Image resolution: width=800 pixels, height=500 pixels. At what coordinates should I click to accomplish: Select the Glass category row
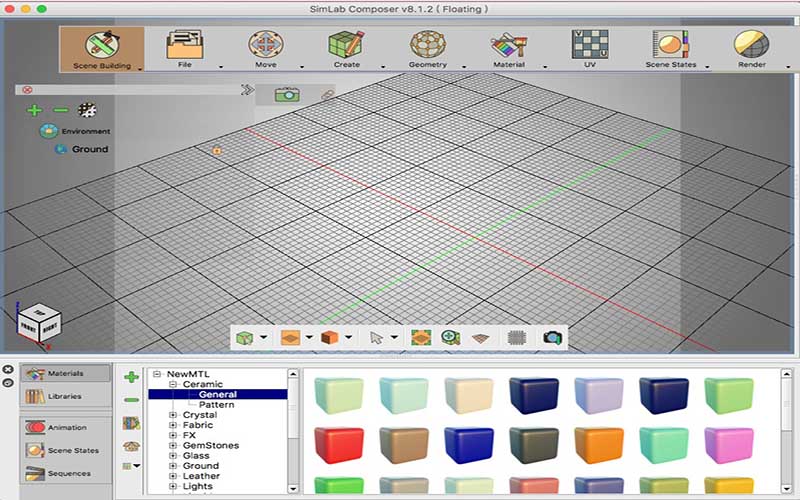[196, 456]
